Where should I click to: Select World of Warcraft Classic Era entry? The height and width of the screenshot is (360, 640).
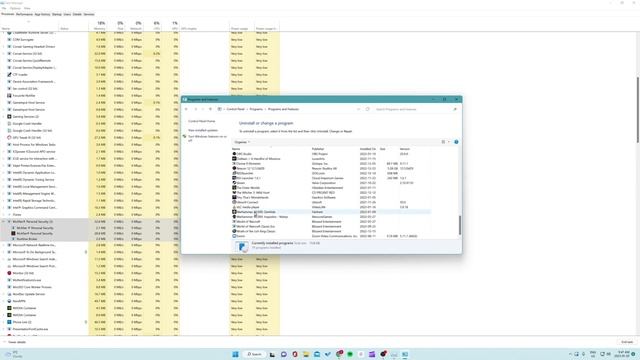click(331, 227)
